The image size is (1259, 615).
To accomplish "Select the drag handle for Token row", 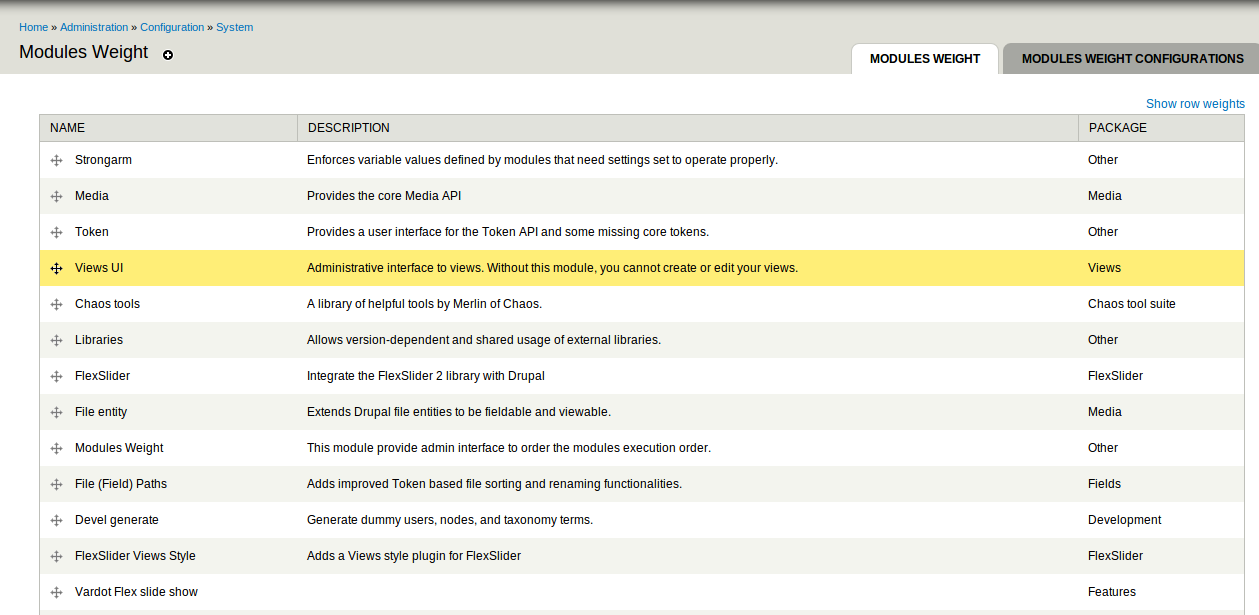I will pos(56,232).
